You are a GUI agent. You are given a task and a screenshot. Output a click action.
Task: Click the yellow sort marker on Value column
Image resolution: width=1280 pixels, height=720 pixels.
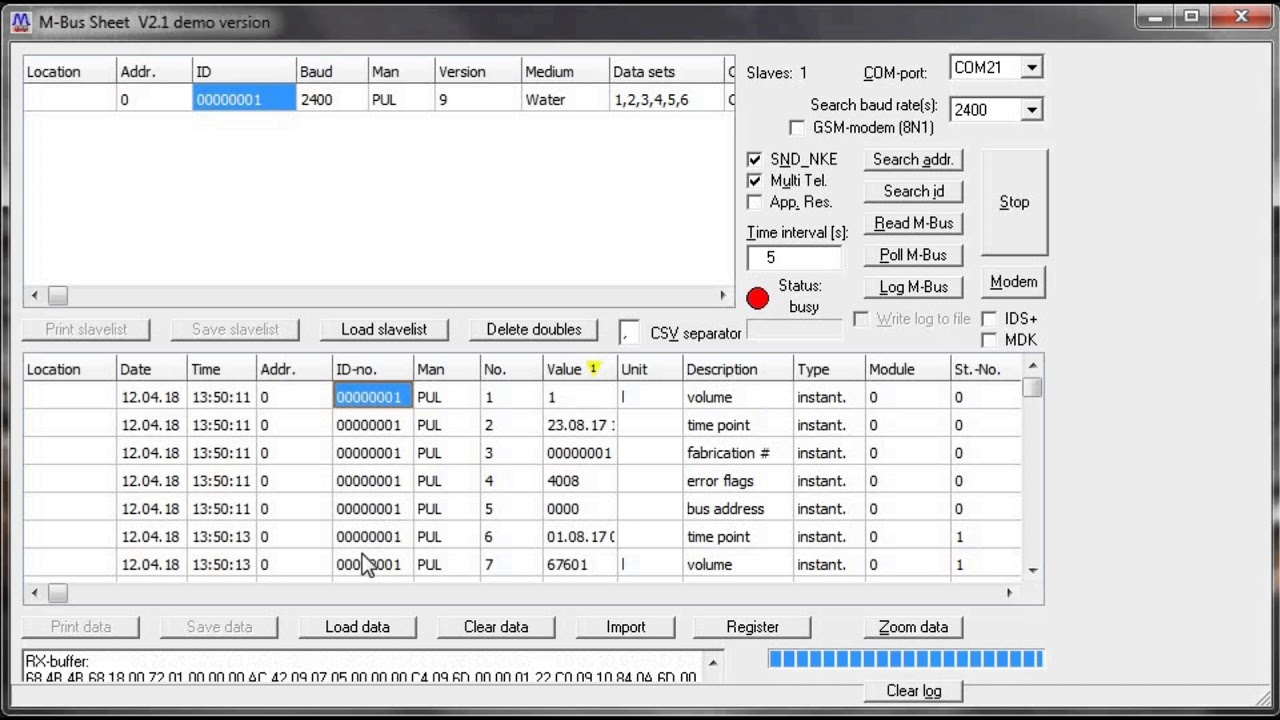593,369
